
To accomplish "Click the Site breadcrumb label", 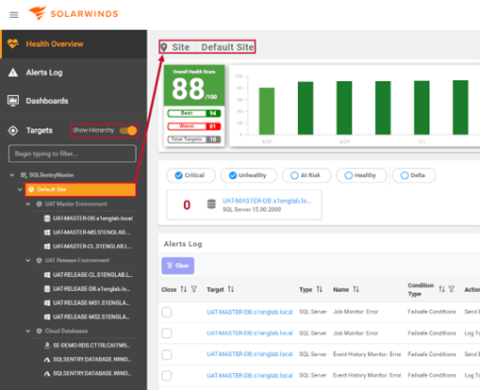I will [x=181, y=47].
